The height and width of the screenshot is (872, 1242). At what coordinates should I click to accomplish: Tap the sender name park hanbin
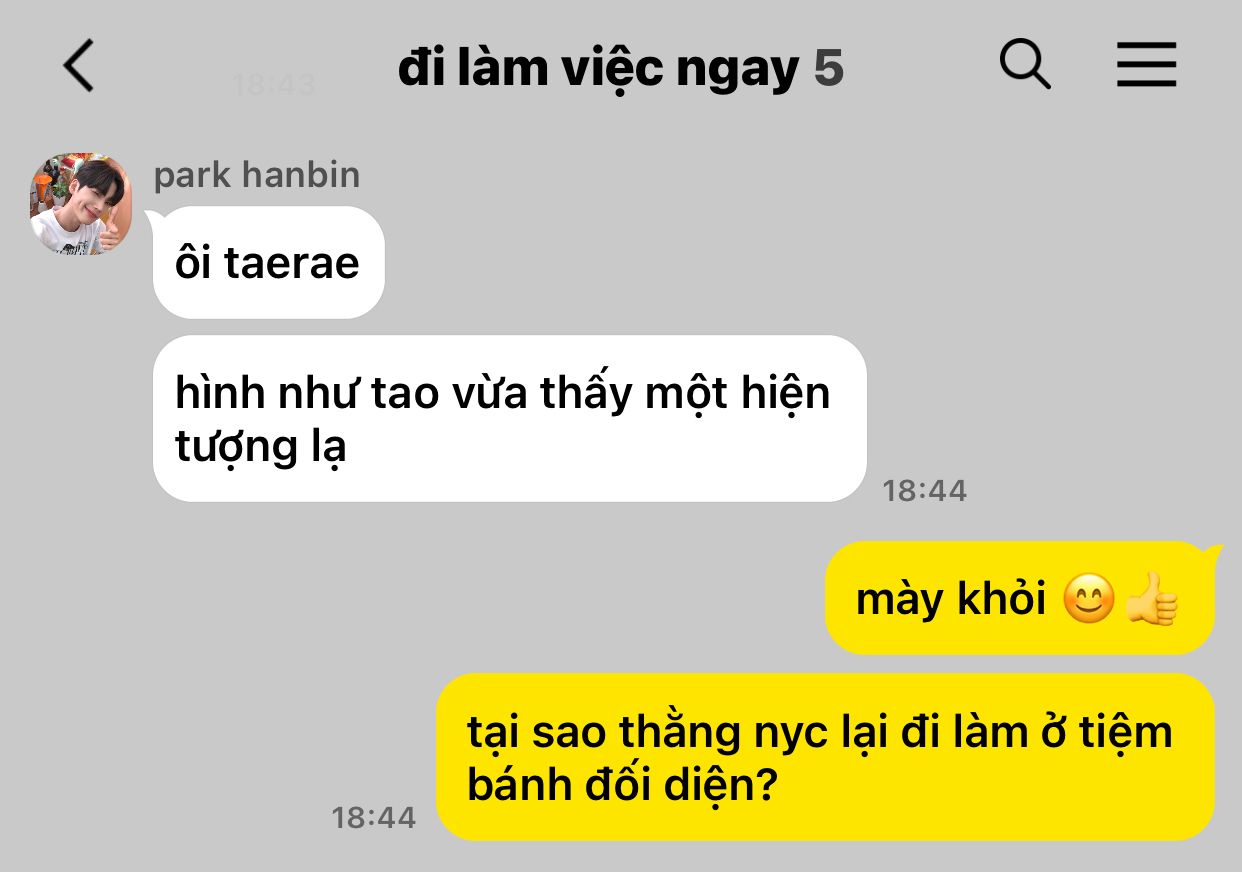257,175
